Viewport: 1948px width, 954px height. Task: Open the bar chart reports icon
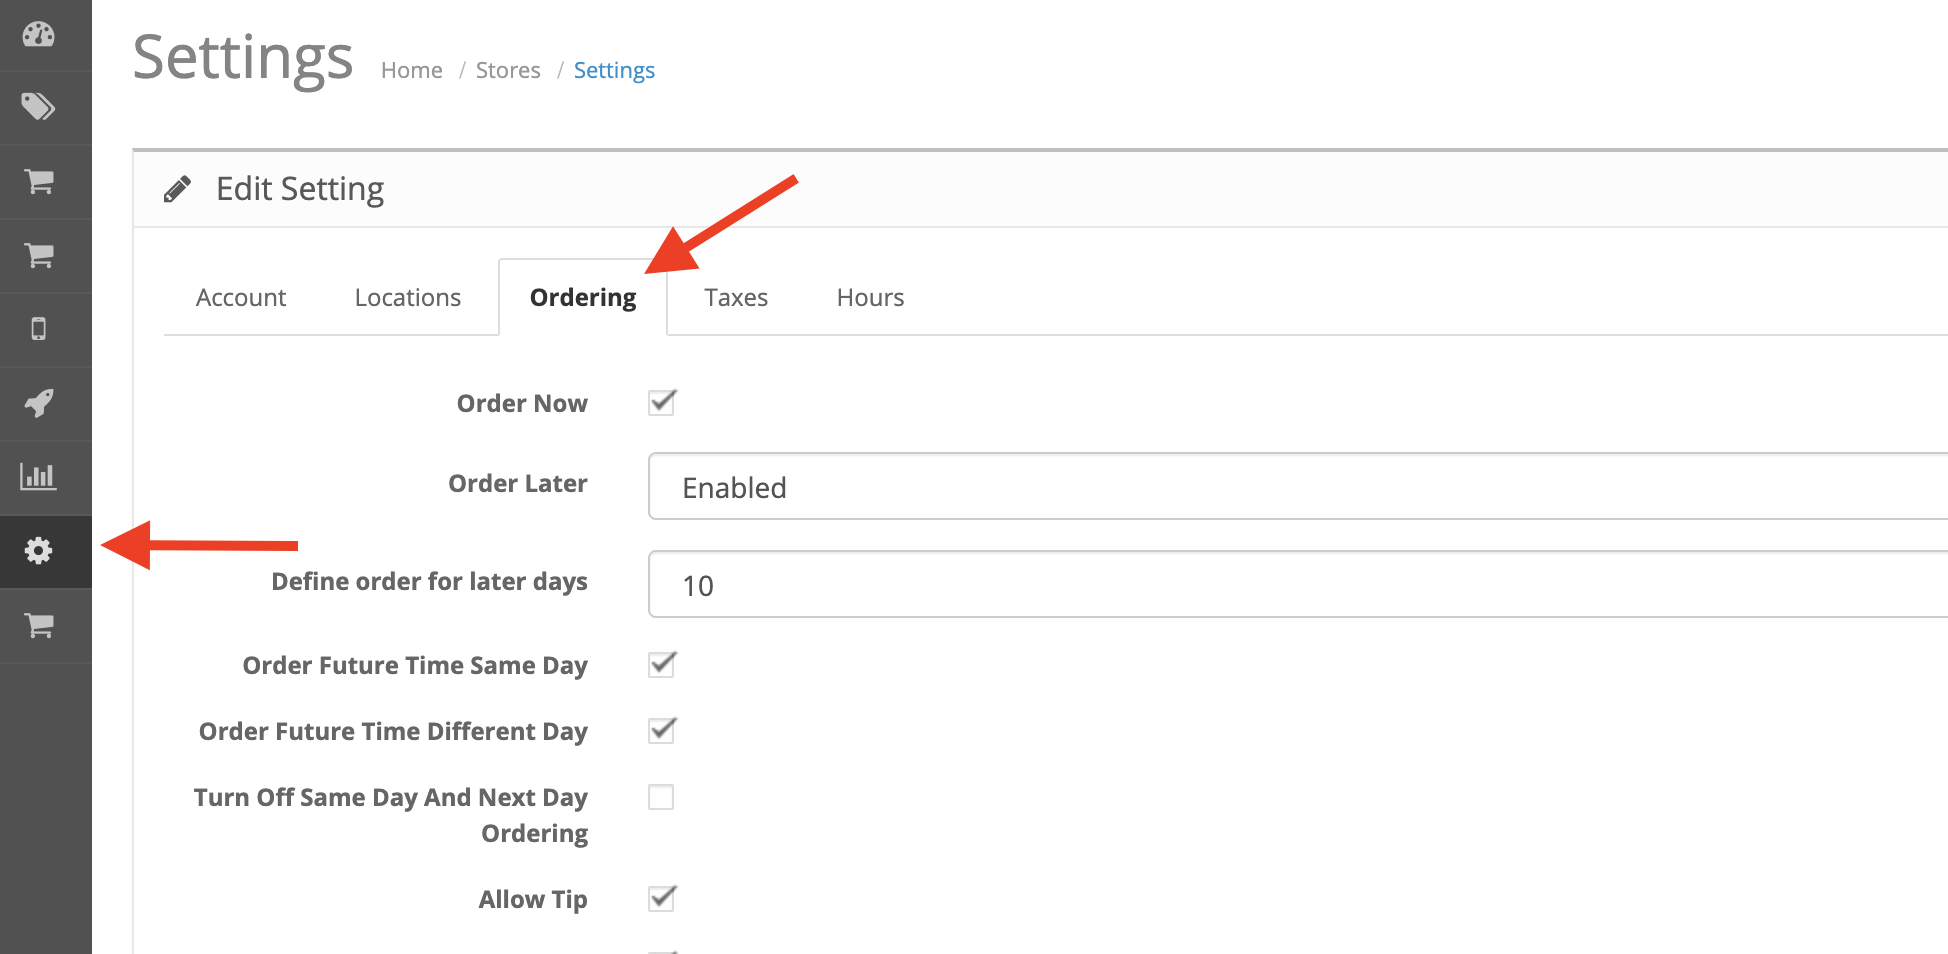click(39, 477)
